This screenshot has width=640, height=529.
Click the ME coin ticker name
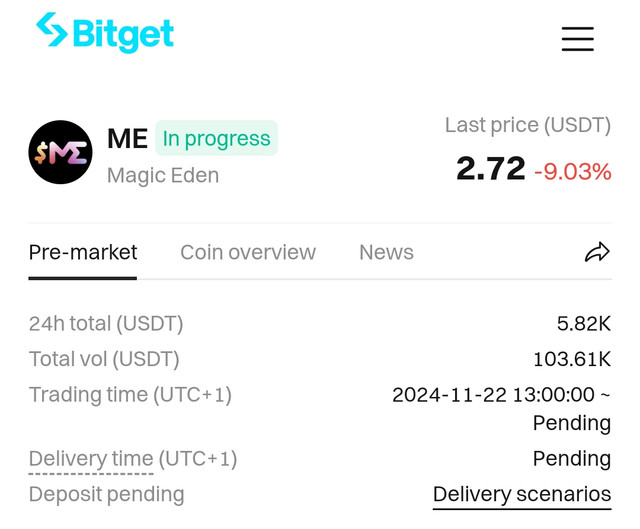tap(127, 138)
